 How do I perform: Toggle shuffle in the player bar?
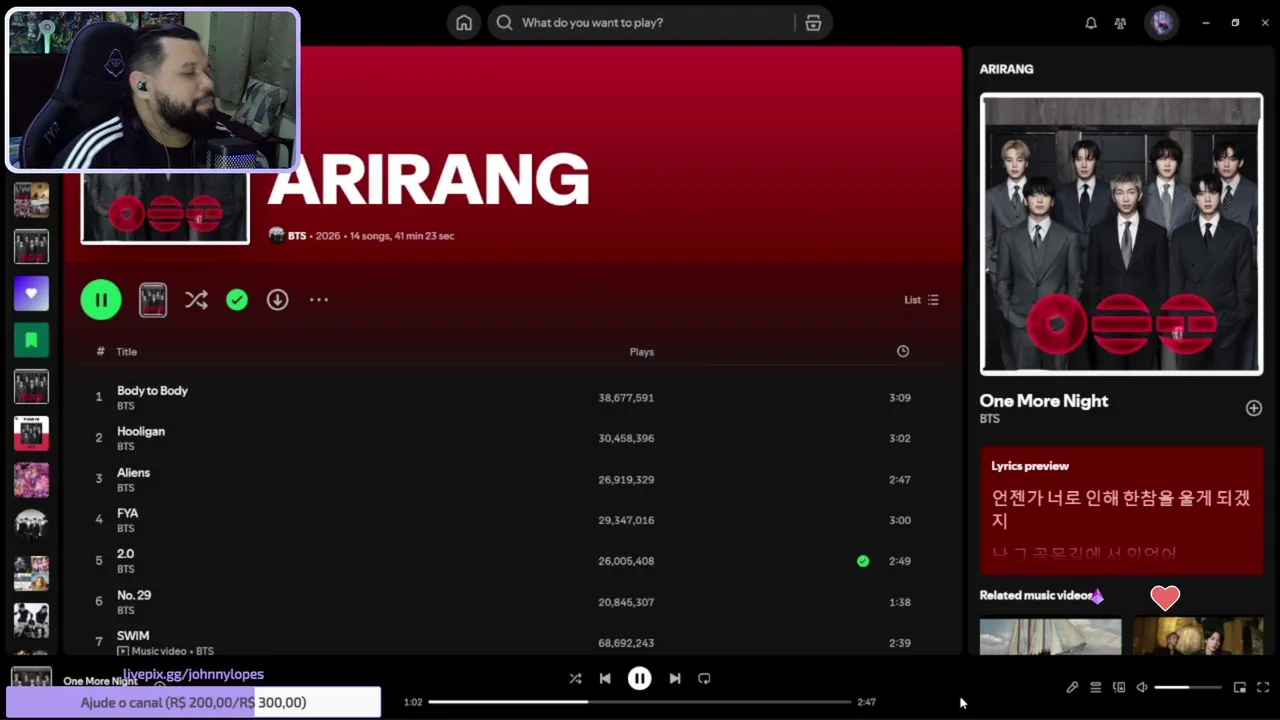[x=575, y=678]
